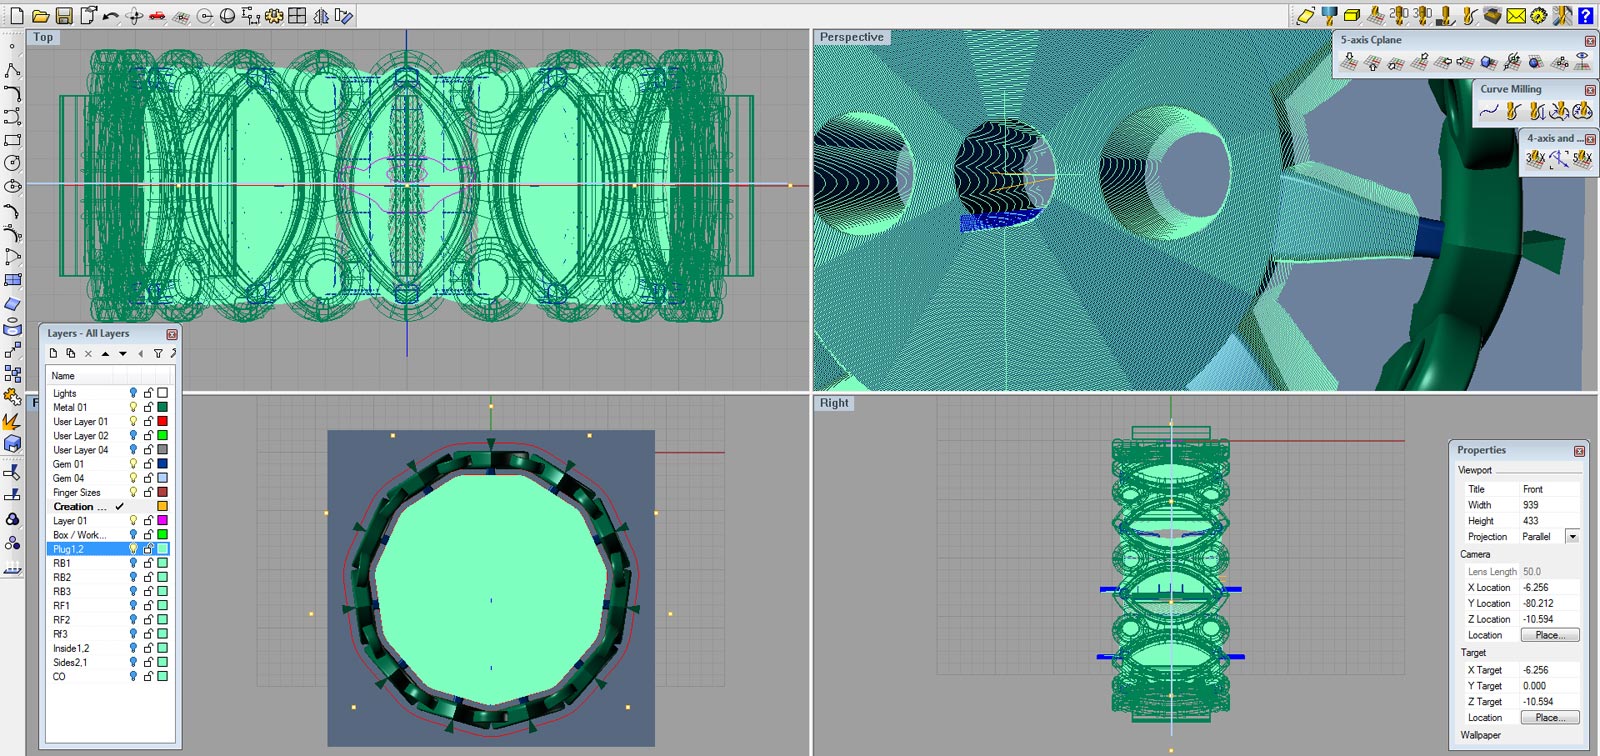Viewport: 1600px width, 756px height.
Task: Select the Inside1,2 layer row
Action: [71, 648]
